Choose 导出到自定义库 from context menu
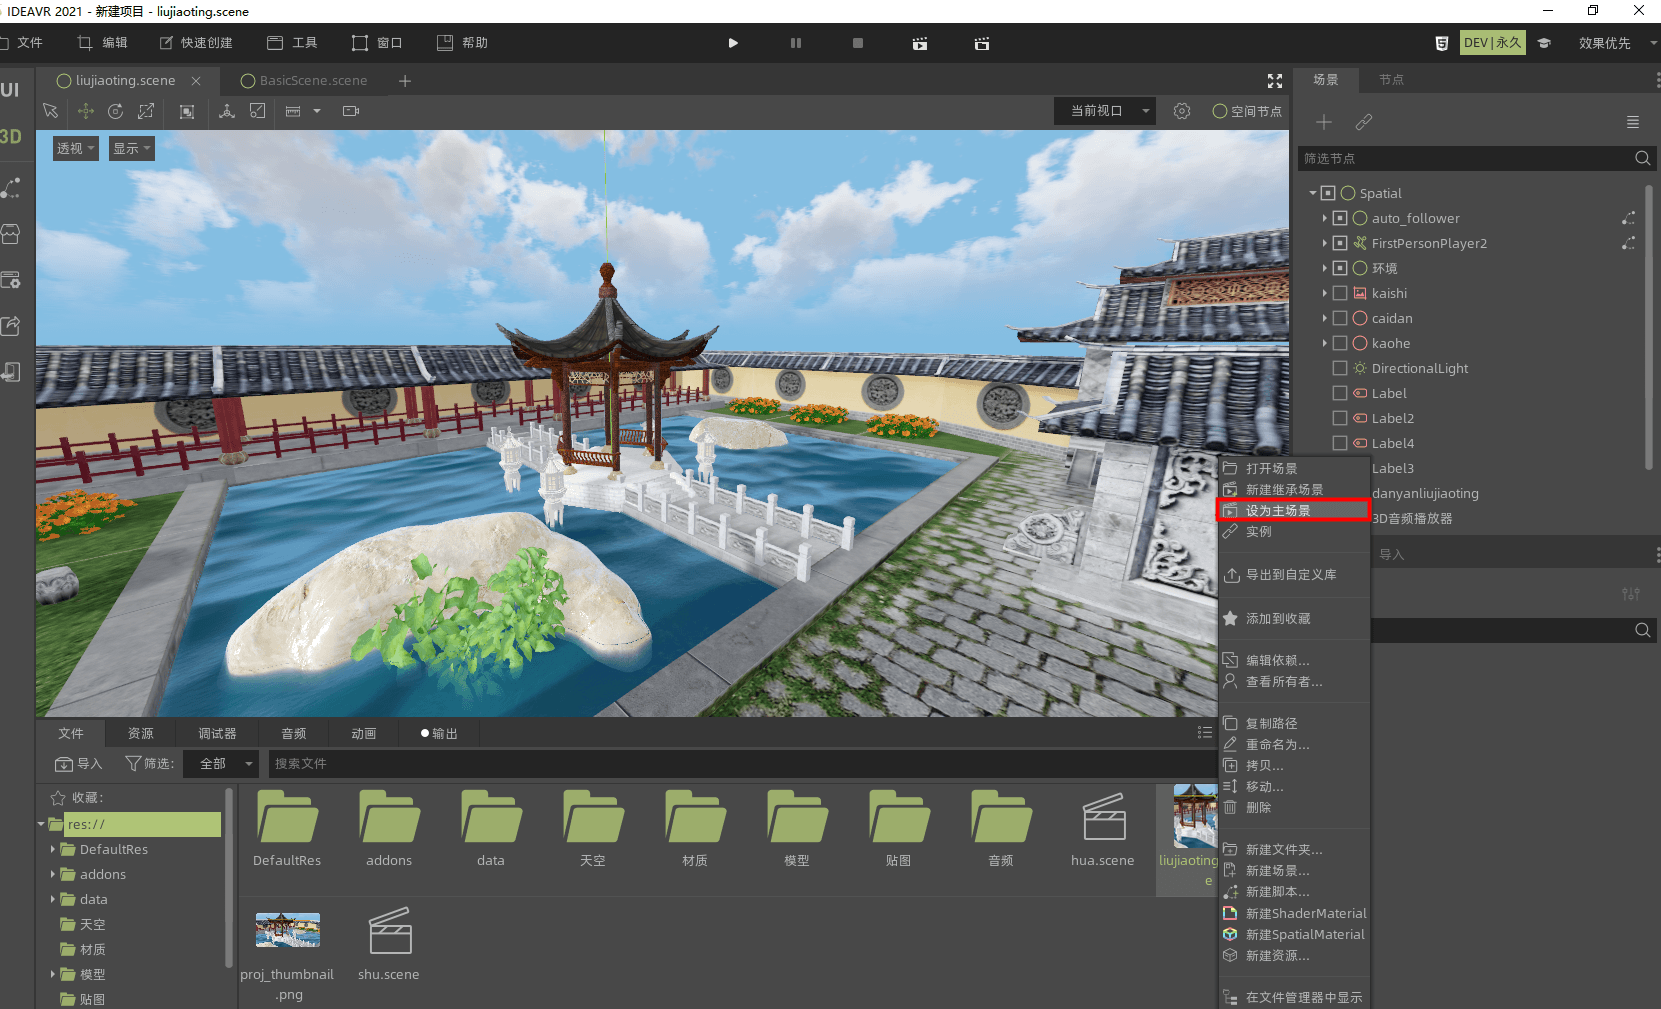 (x=1292, y=575)
